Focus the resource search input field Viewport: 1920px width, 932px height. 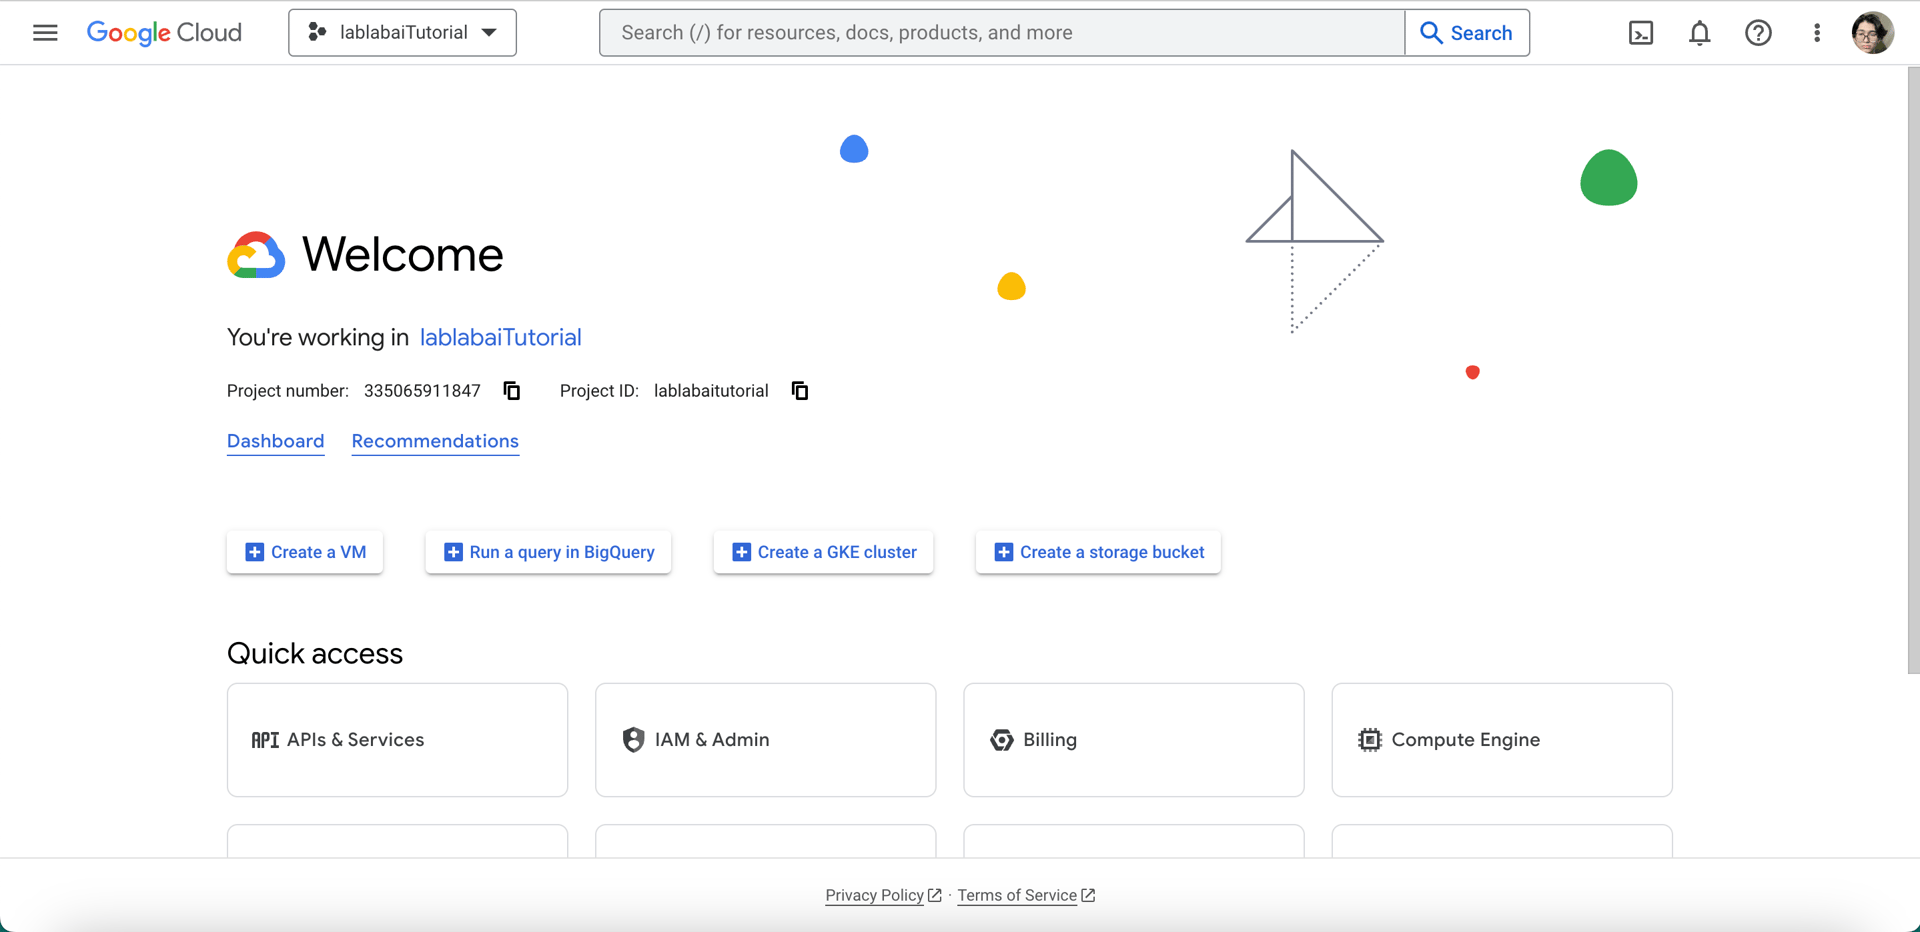[x=1002, y=33]
